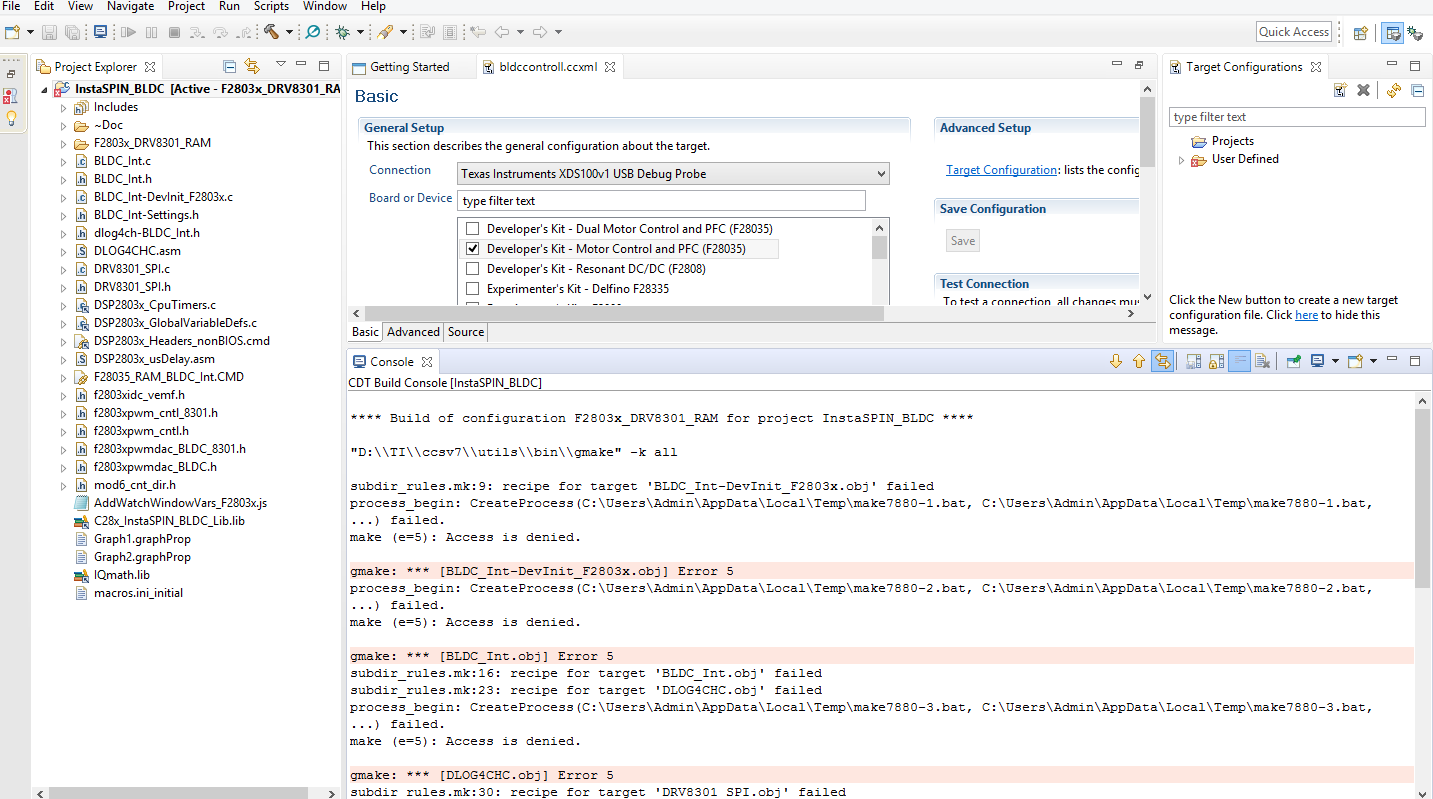Clear the Console output

[1262, 361]
